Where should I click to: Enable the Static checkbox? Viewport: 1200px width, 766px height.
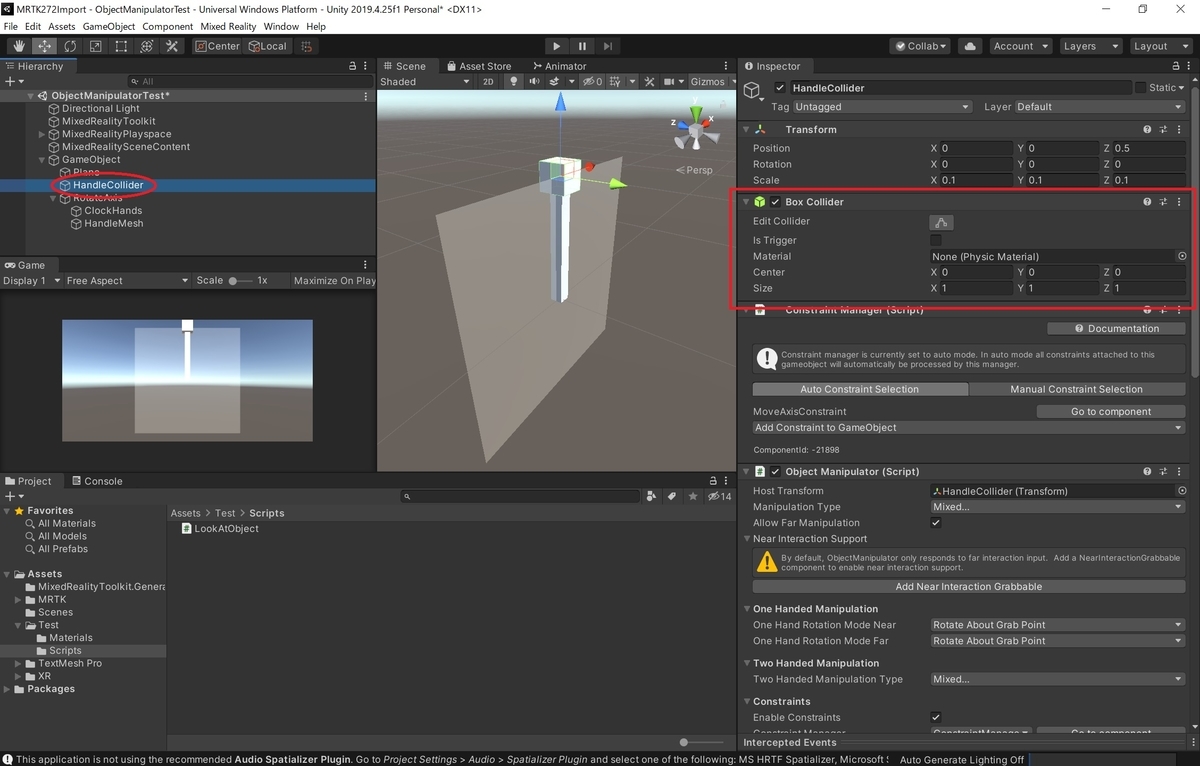click(x=1140, y=88)
